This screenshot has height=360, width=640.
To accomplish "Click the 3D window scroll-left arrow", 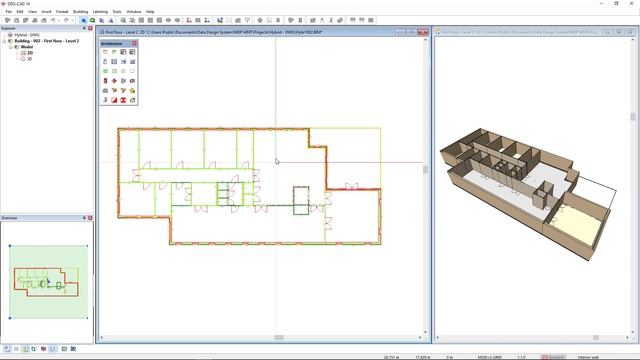I will (438, 338).
